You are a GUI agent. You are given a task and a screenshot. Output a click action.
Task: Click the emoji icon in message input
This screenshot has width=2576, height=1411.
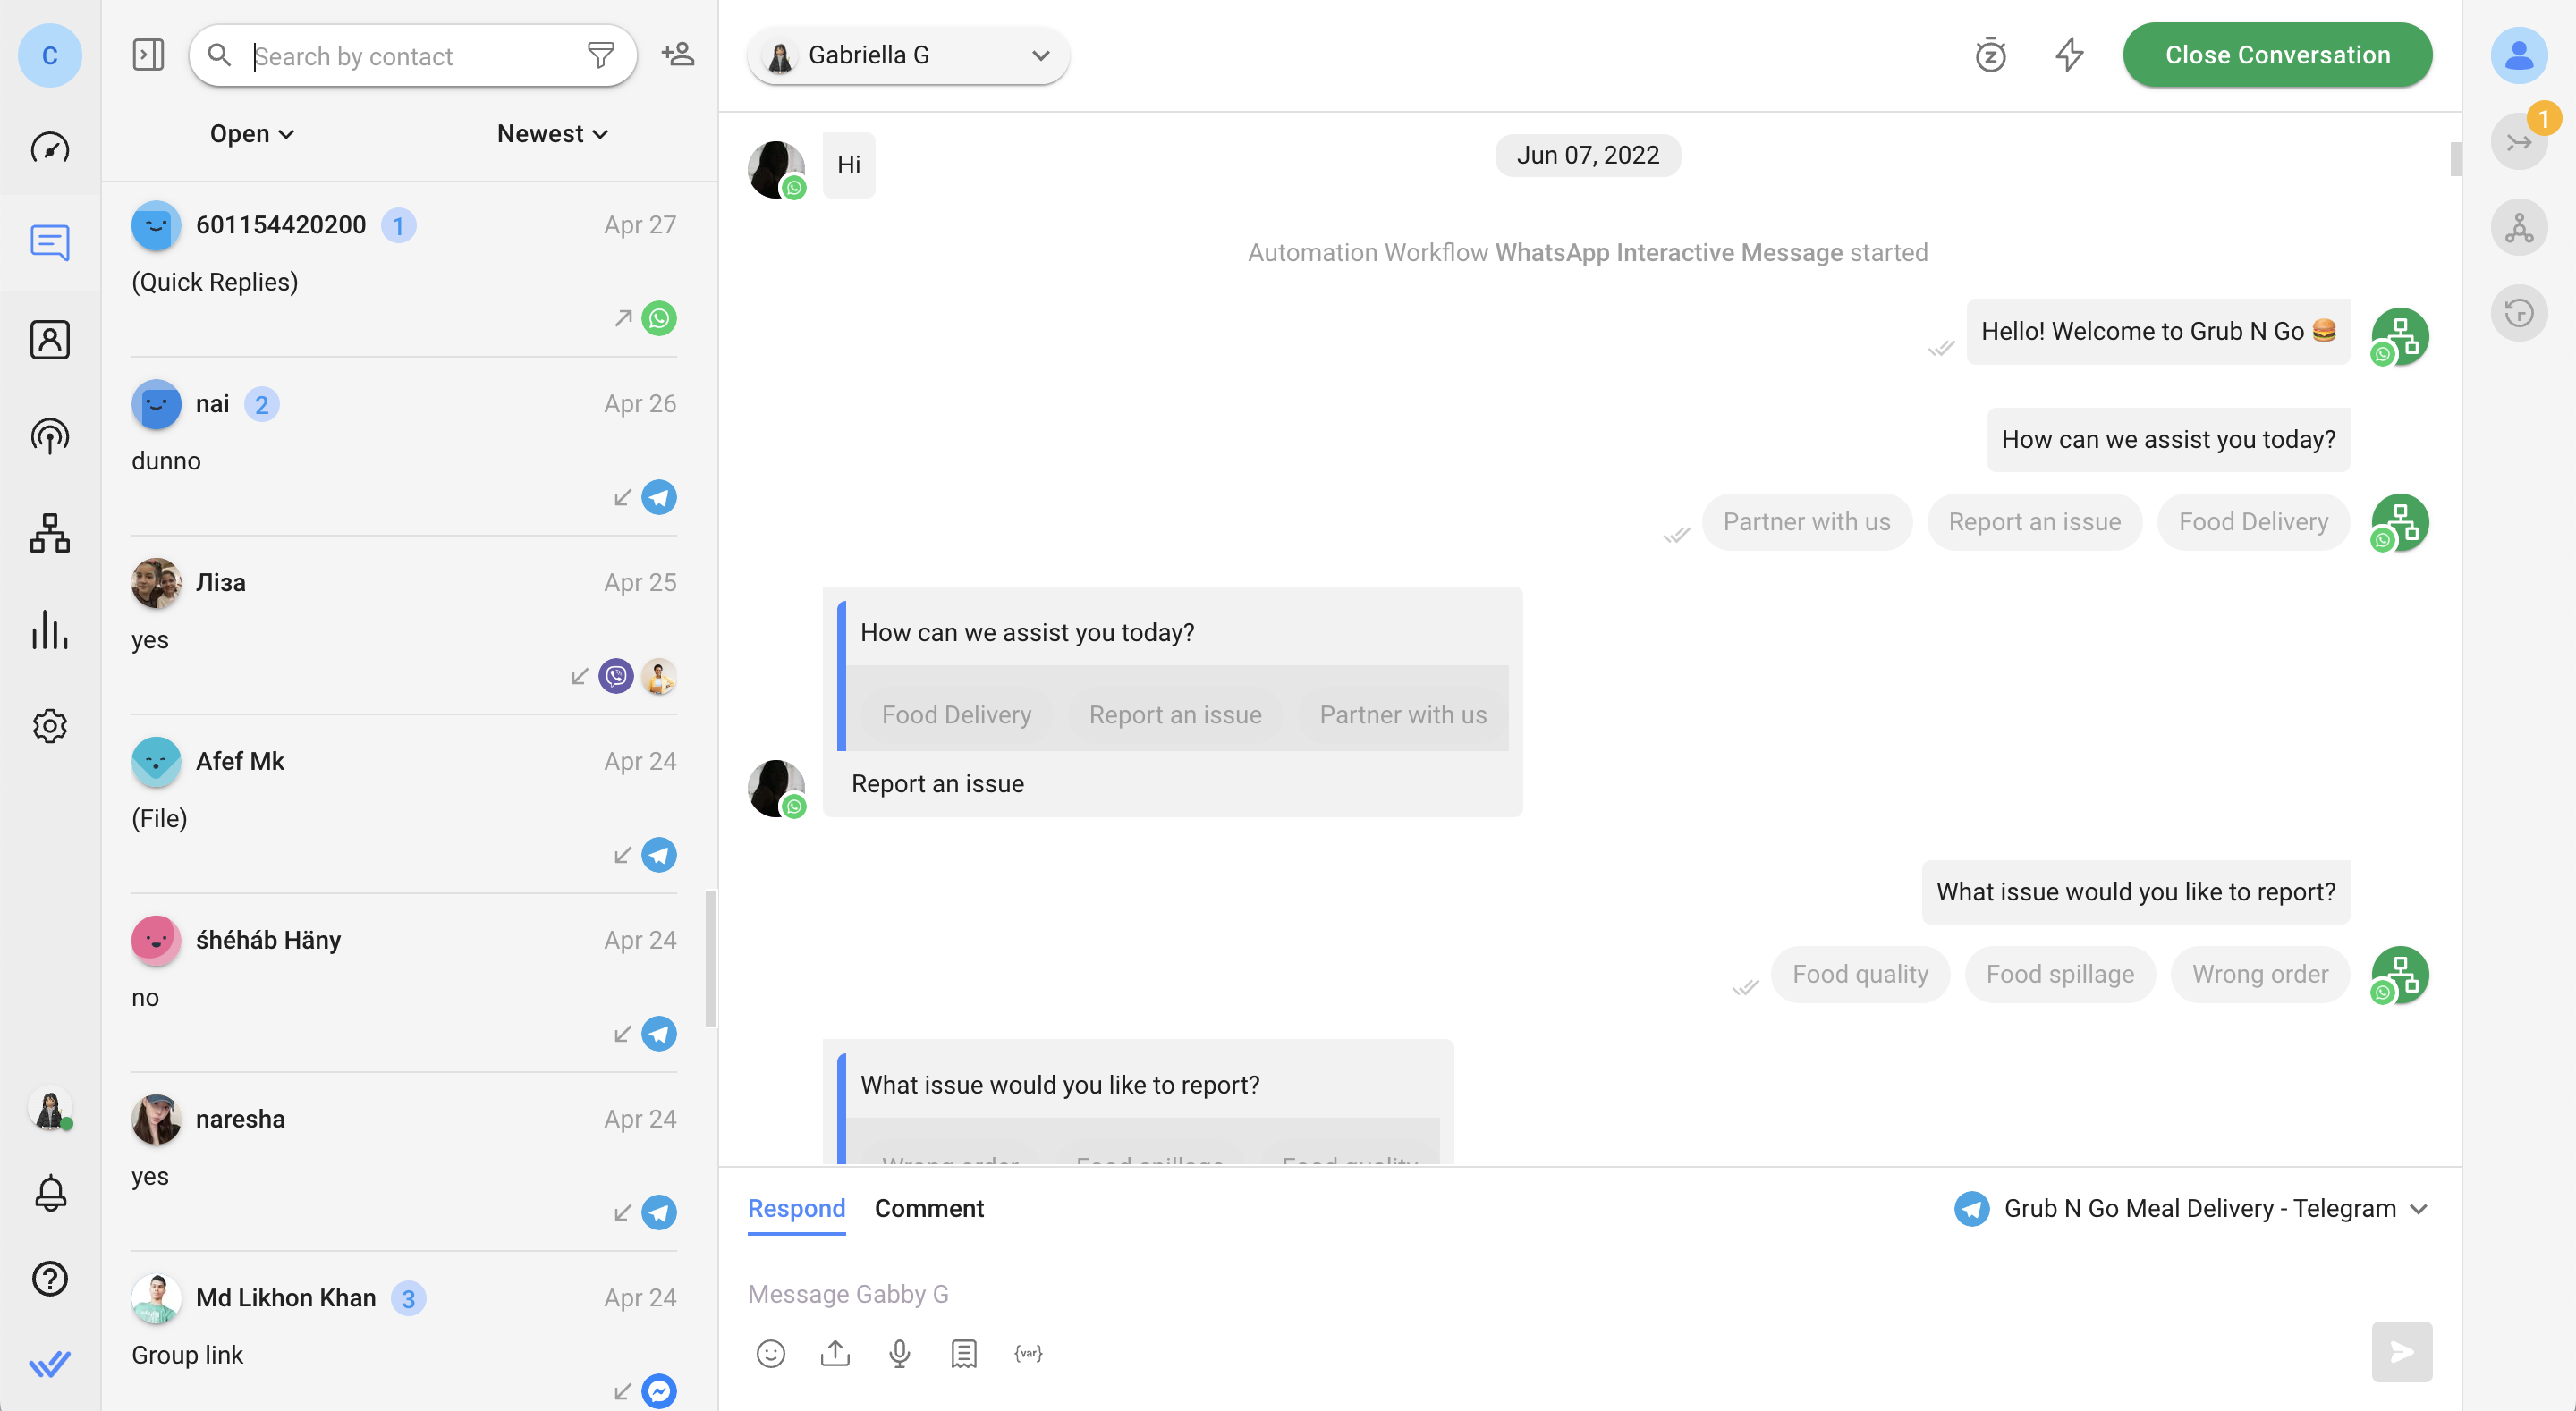pos(770,1354)
